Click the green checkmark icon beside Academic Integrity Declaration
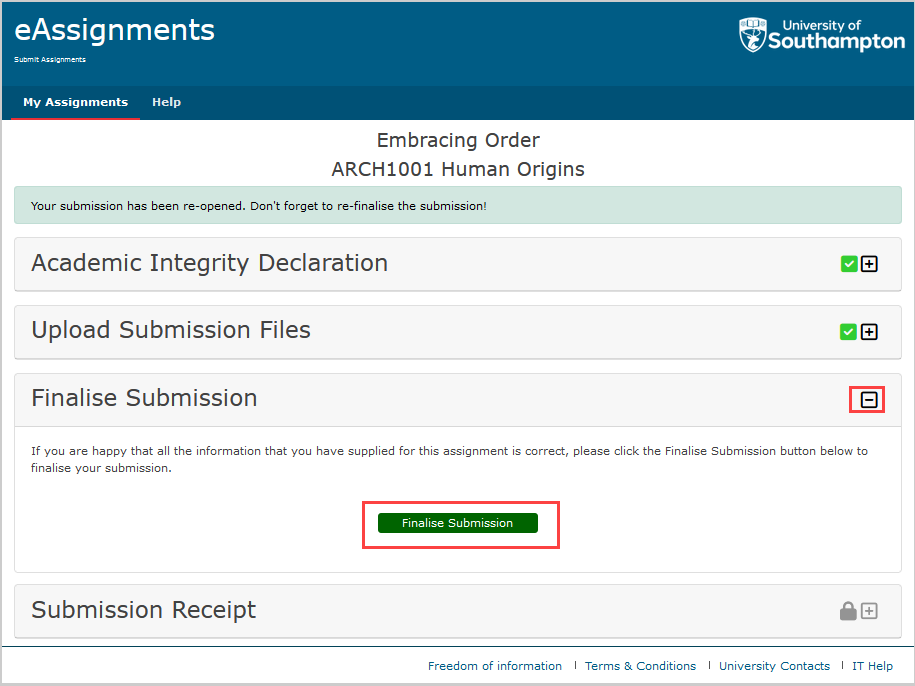This screenshot has height=686, width=915. coord(848,263)
